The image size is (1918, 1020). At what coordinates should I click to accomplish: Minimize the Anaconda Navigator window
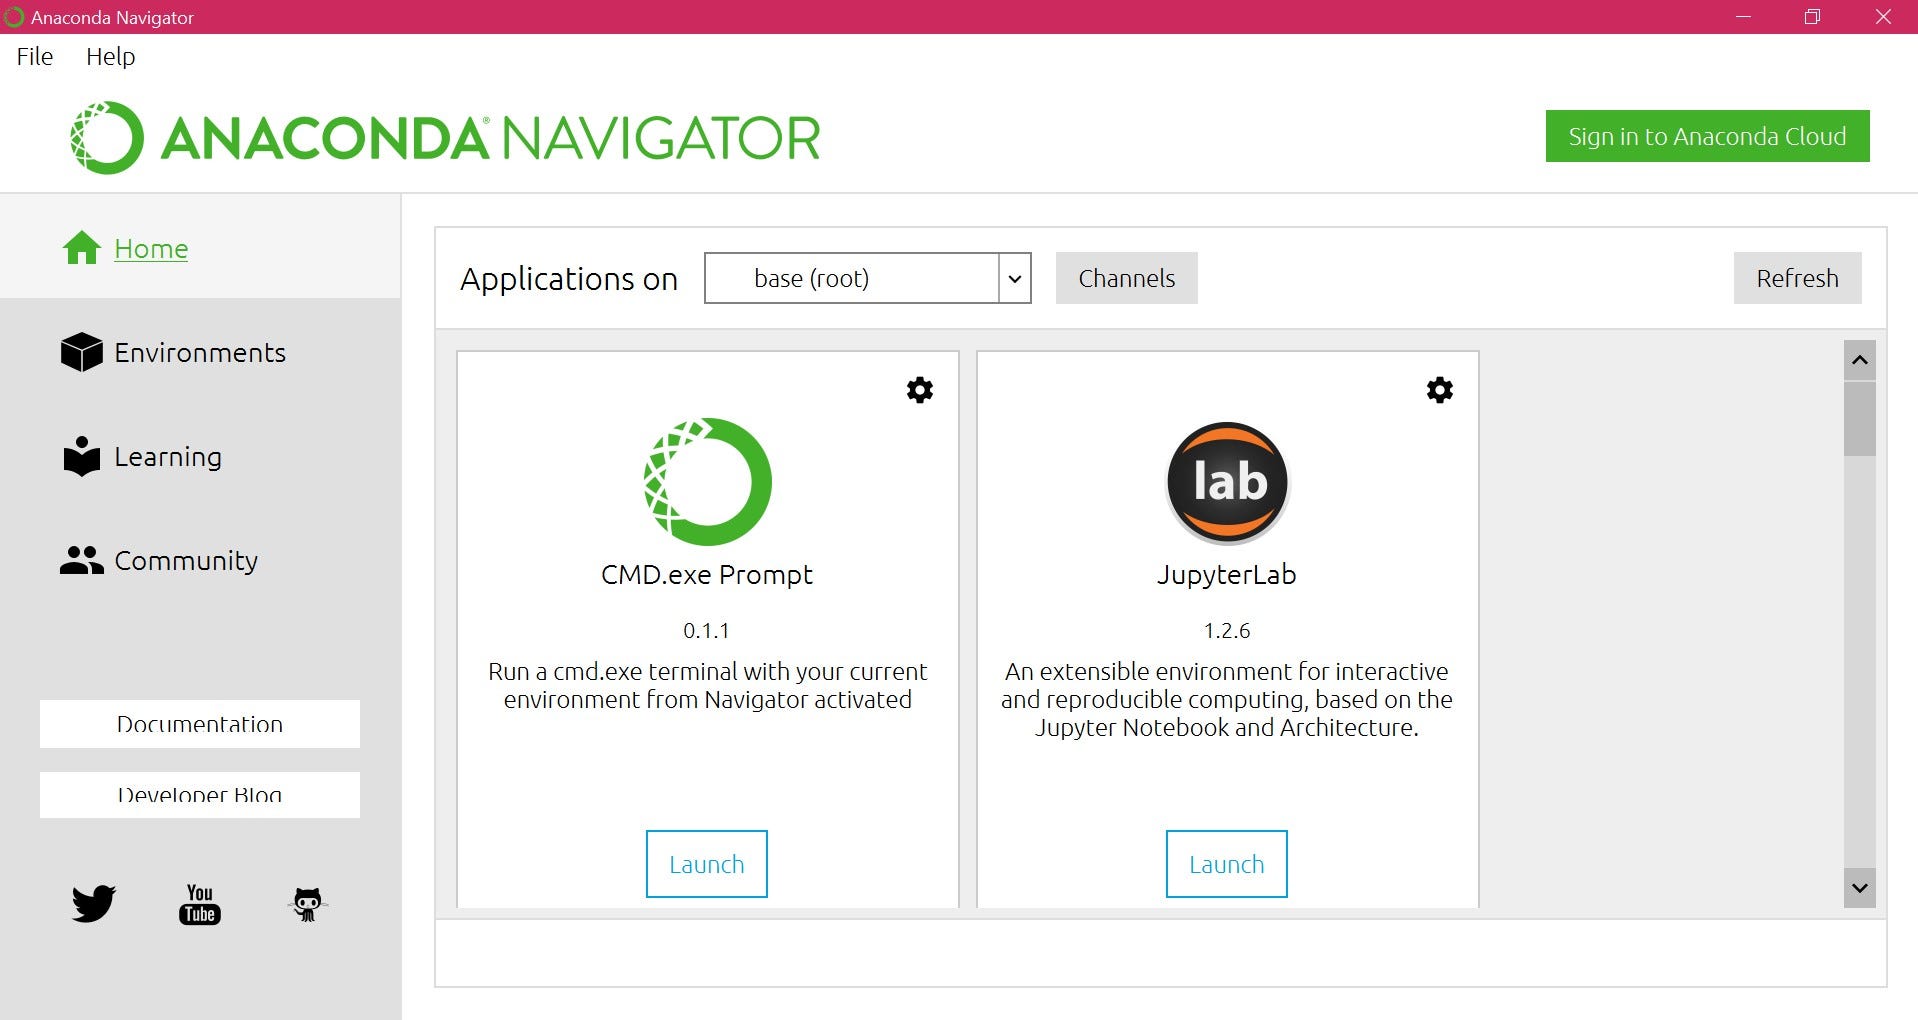point(1743,17)
